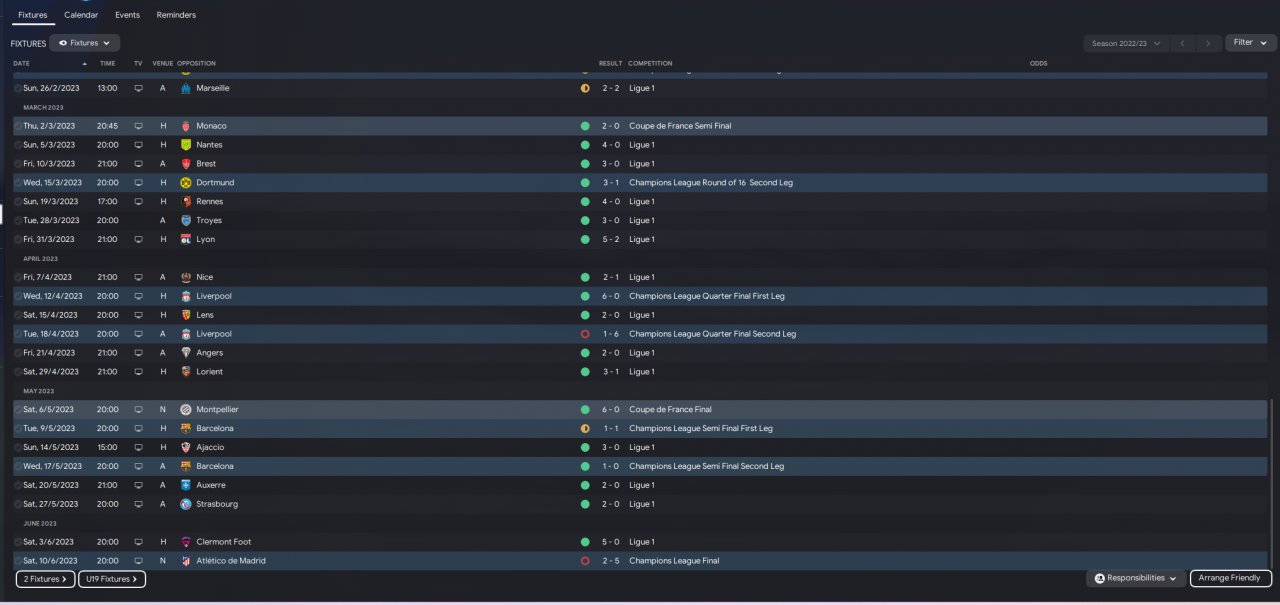This screenshot has width=1280, height=605.
Task: Click the draw indicator on Barcelona first leg
Action: [x=585, y=428]
